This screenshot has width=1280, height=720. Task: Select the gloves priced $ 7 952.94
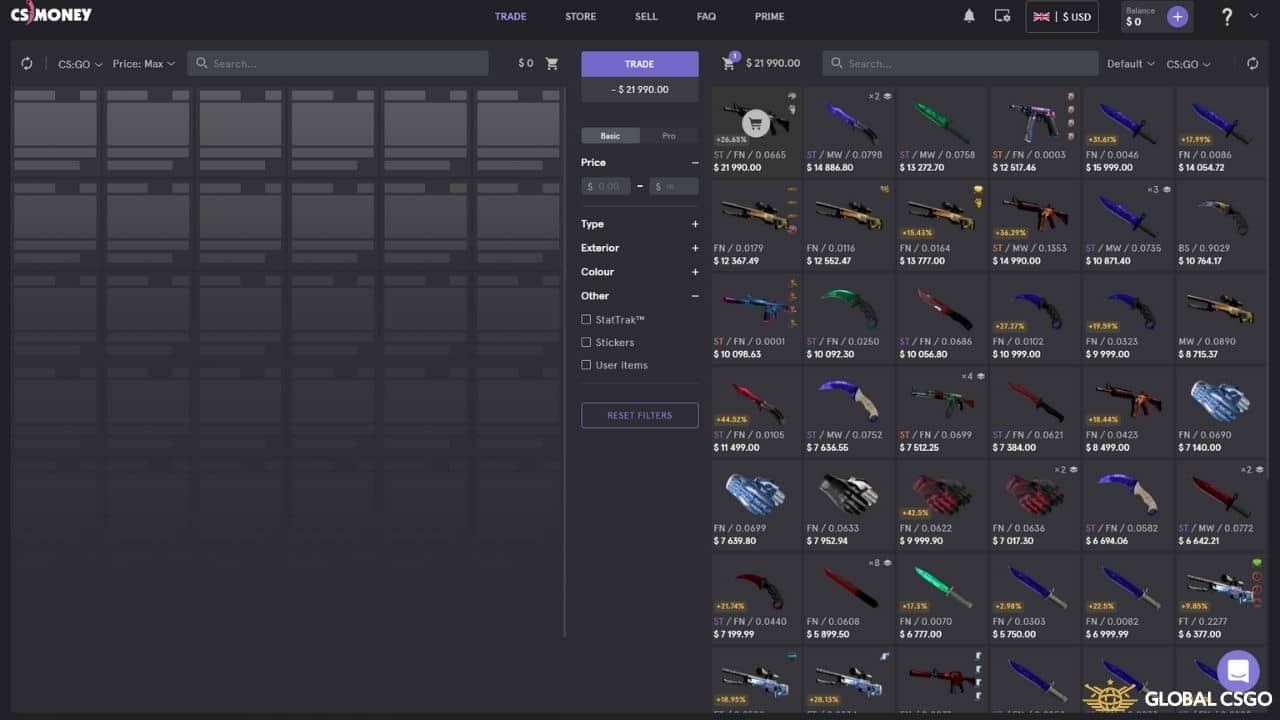pos(848,503)
